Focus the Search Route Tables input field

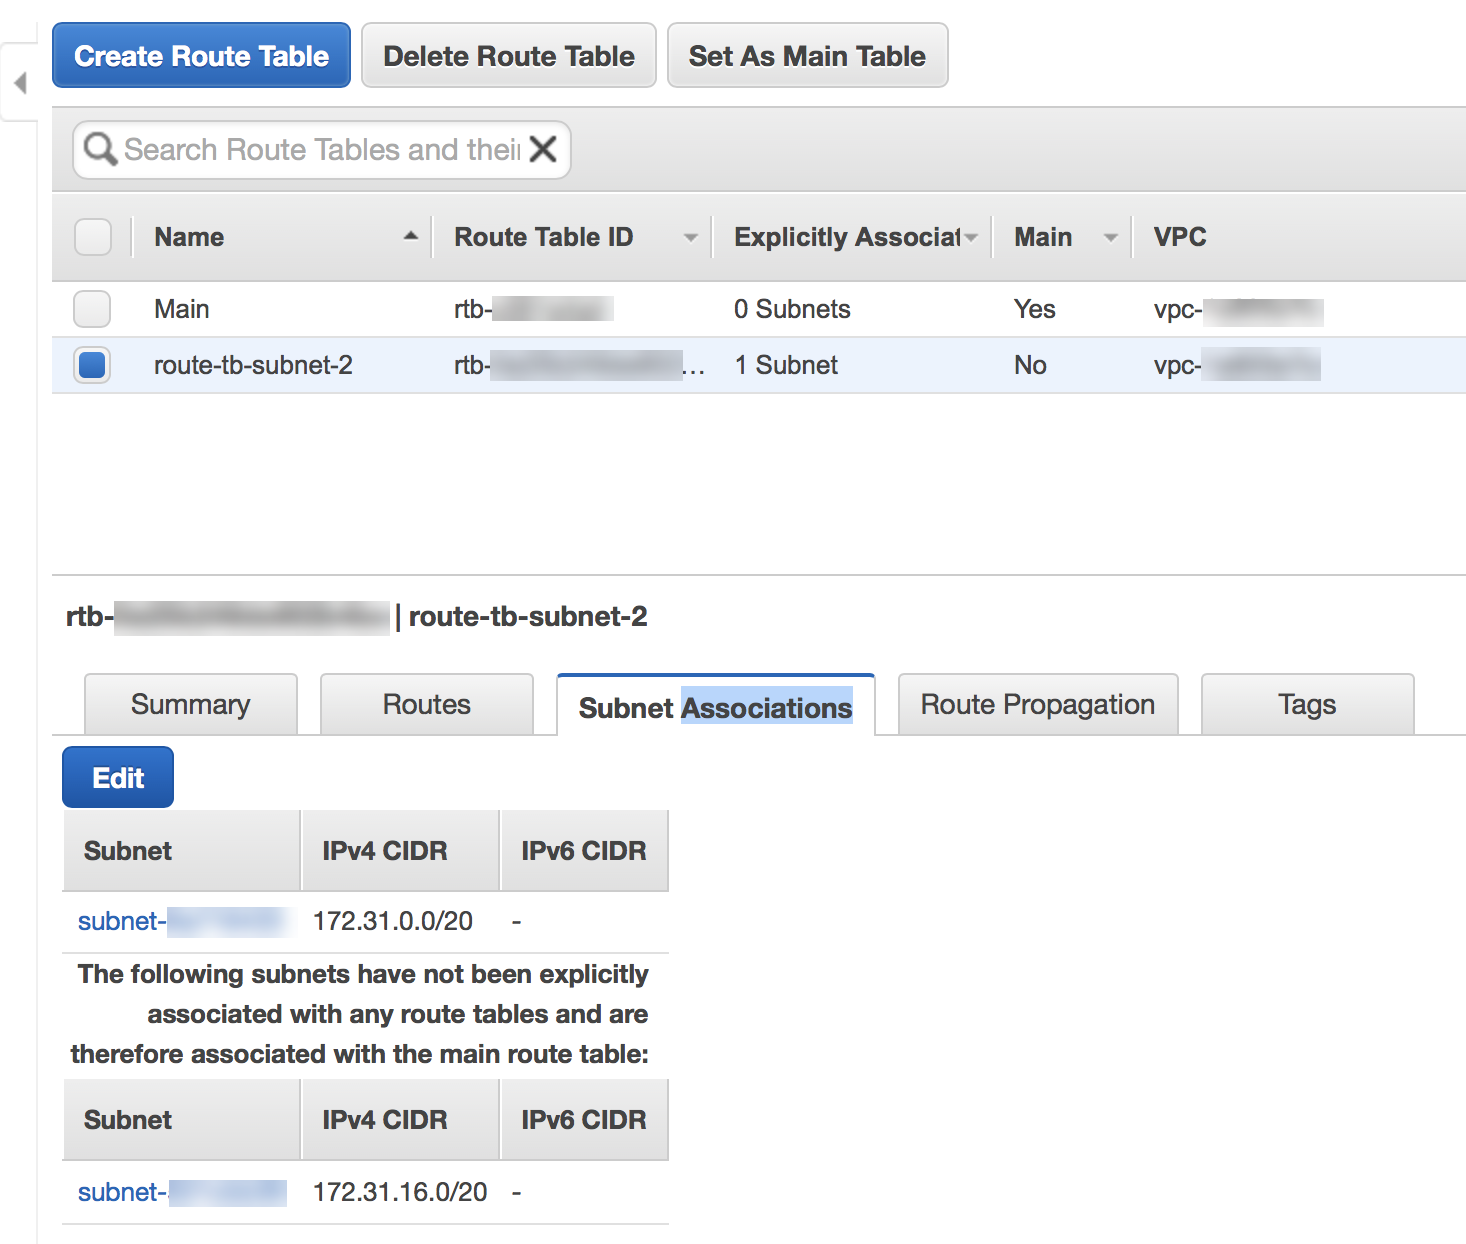320,150
